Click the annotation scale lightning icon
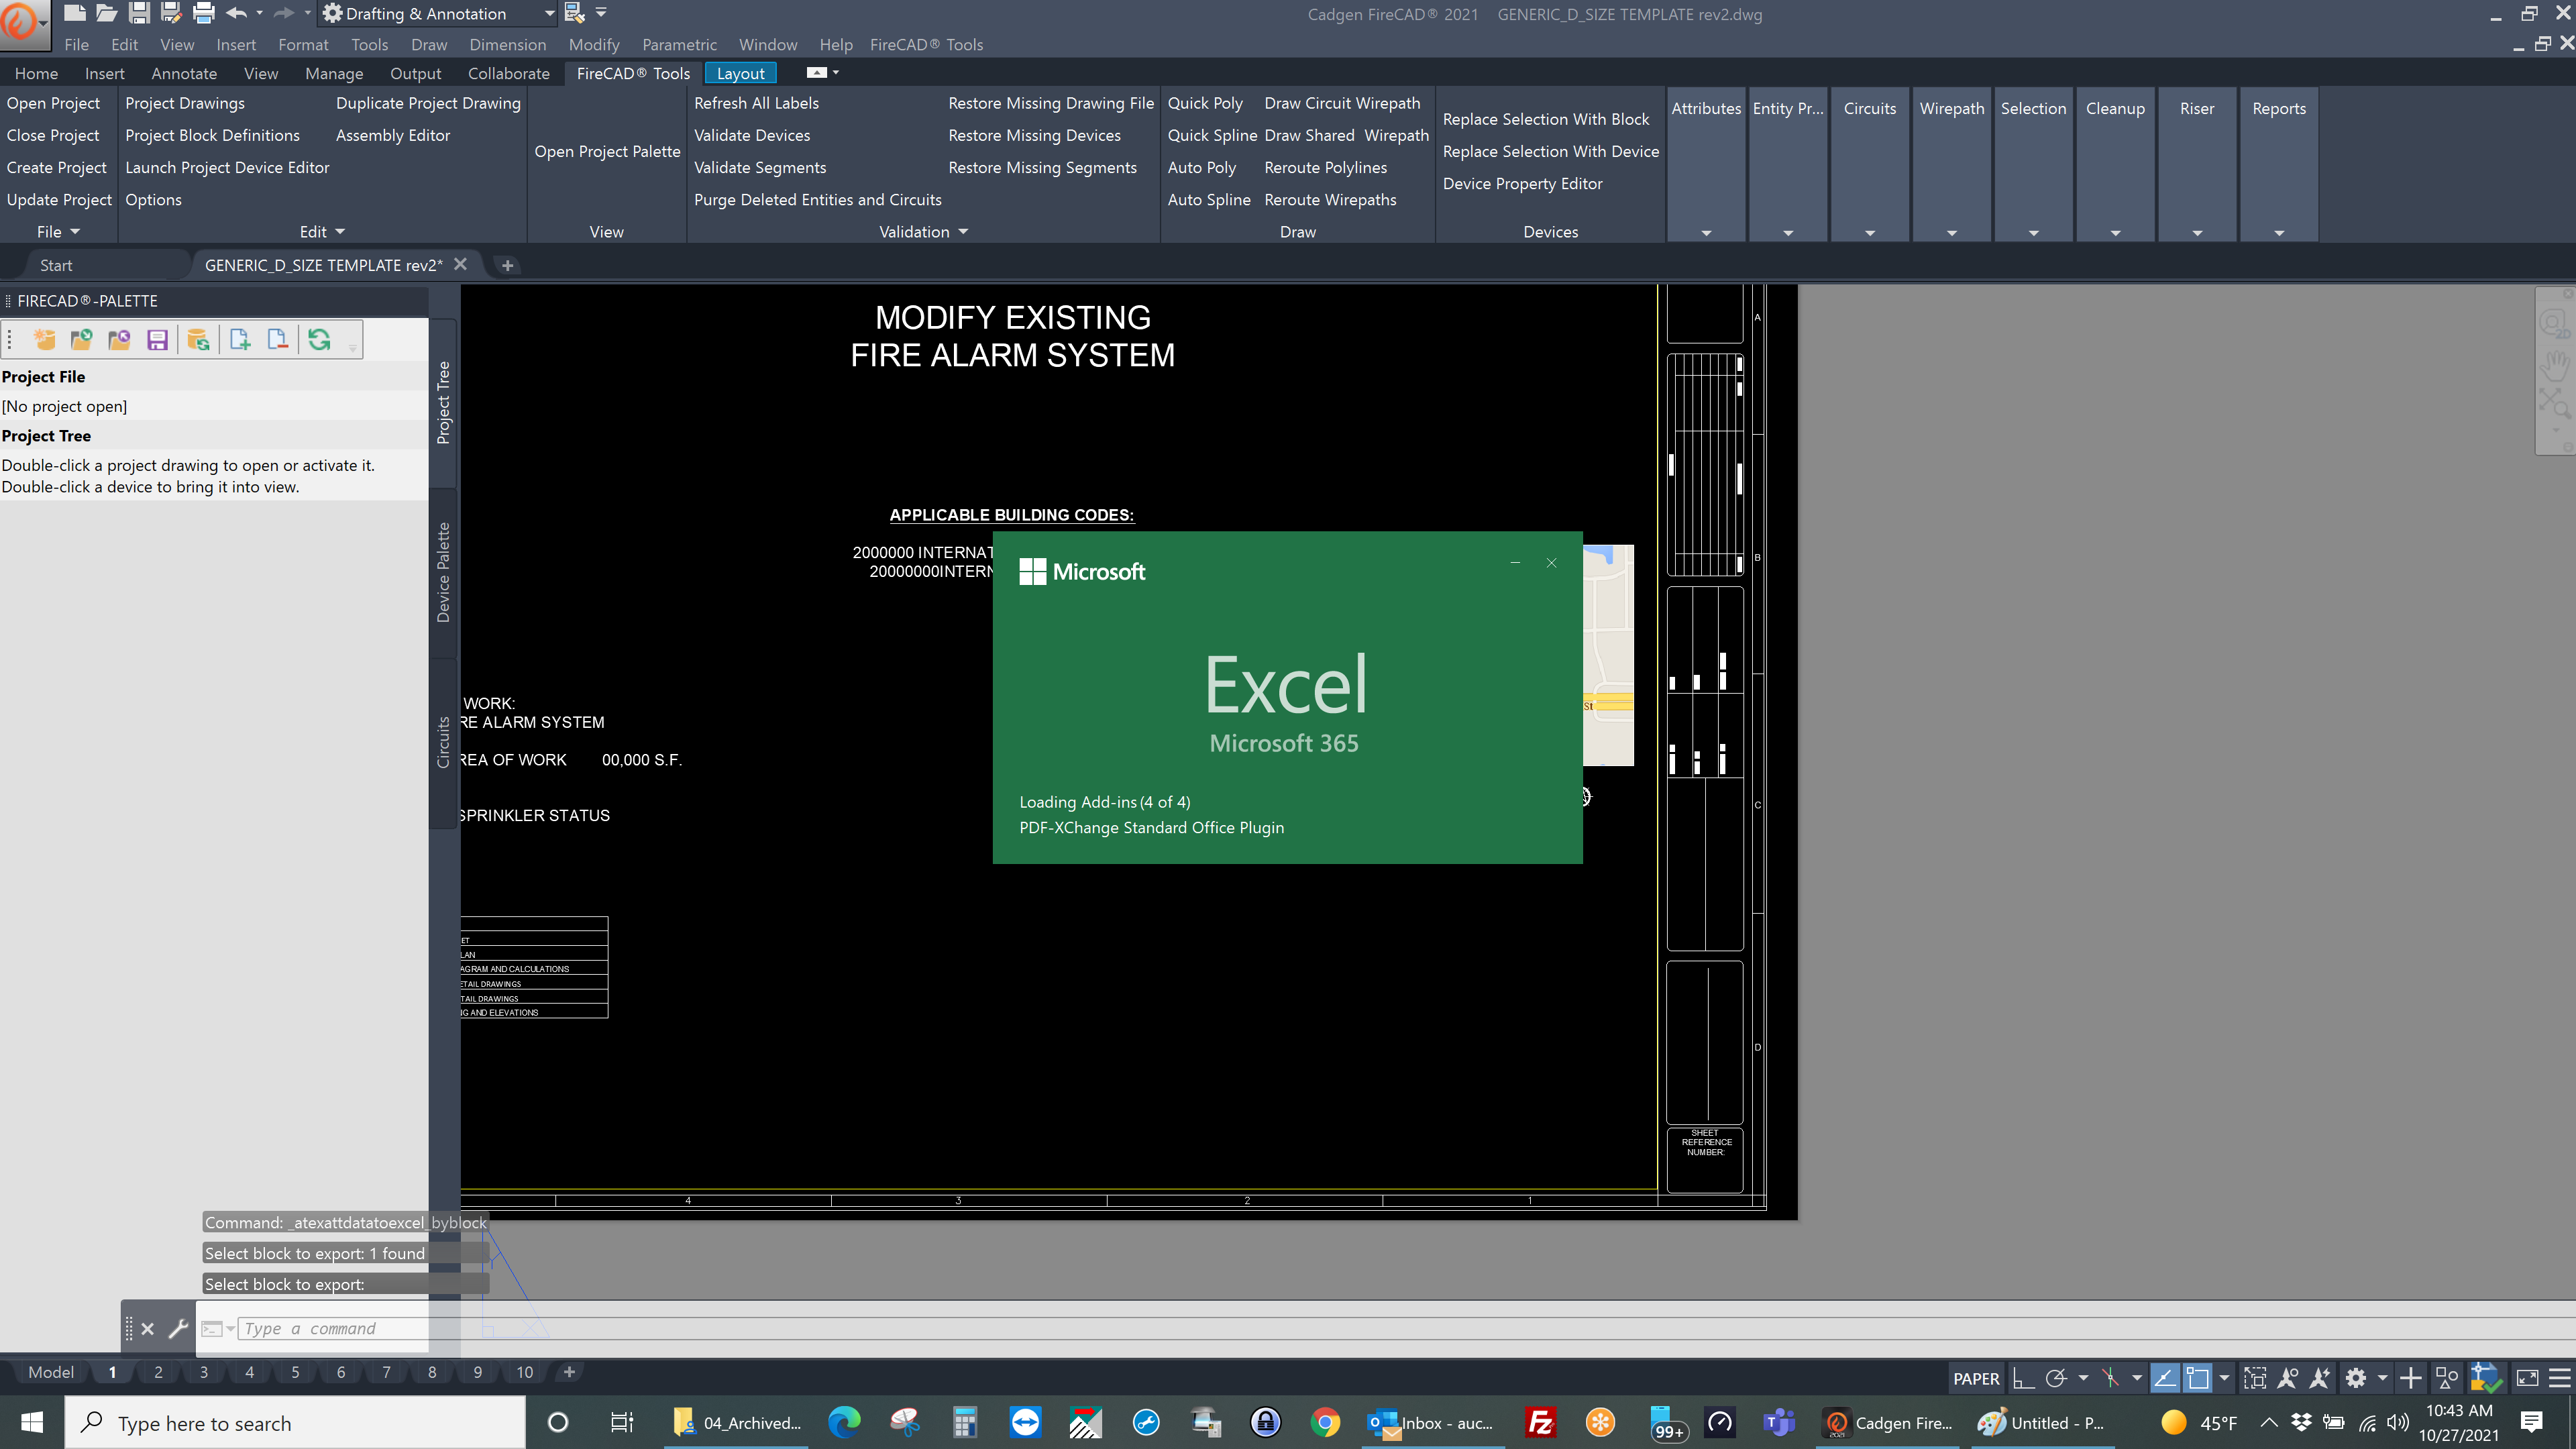This screenshot has width=2576, height=1449. pos(2319,1378)
